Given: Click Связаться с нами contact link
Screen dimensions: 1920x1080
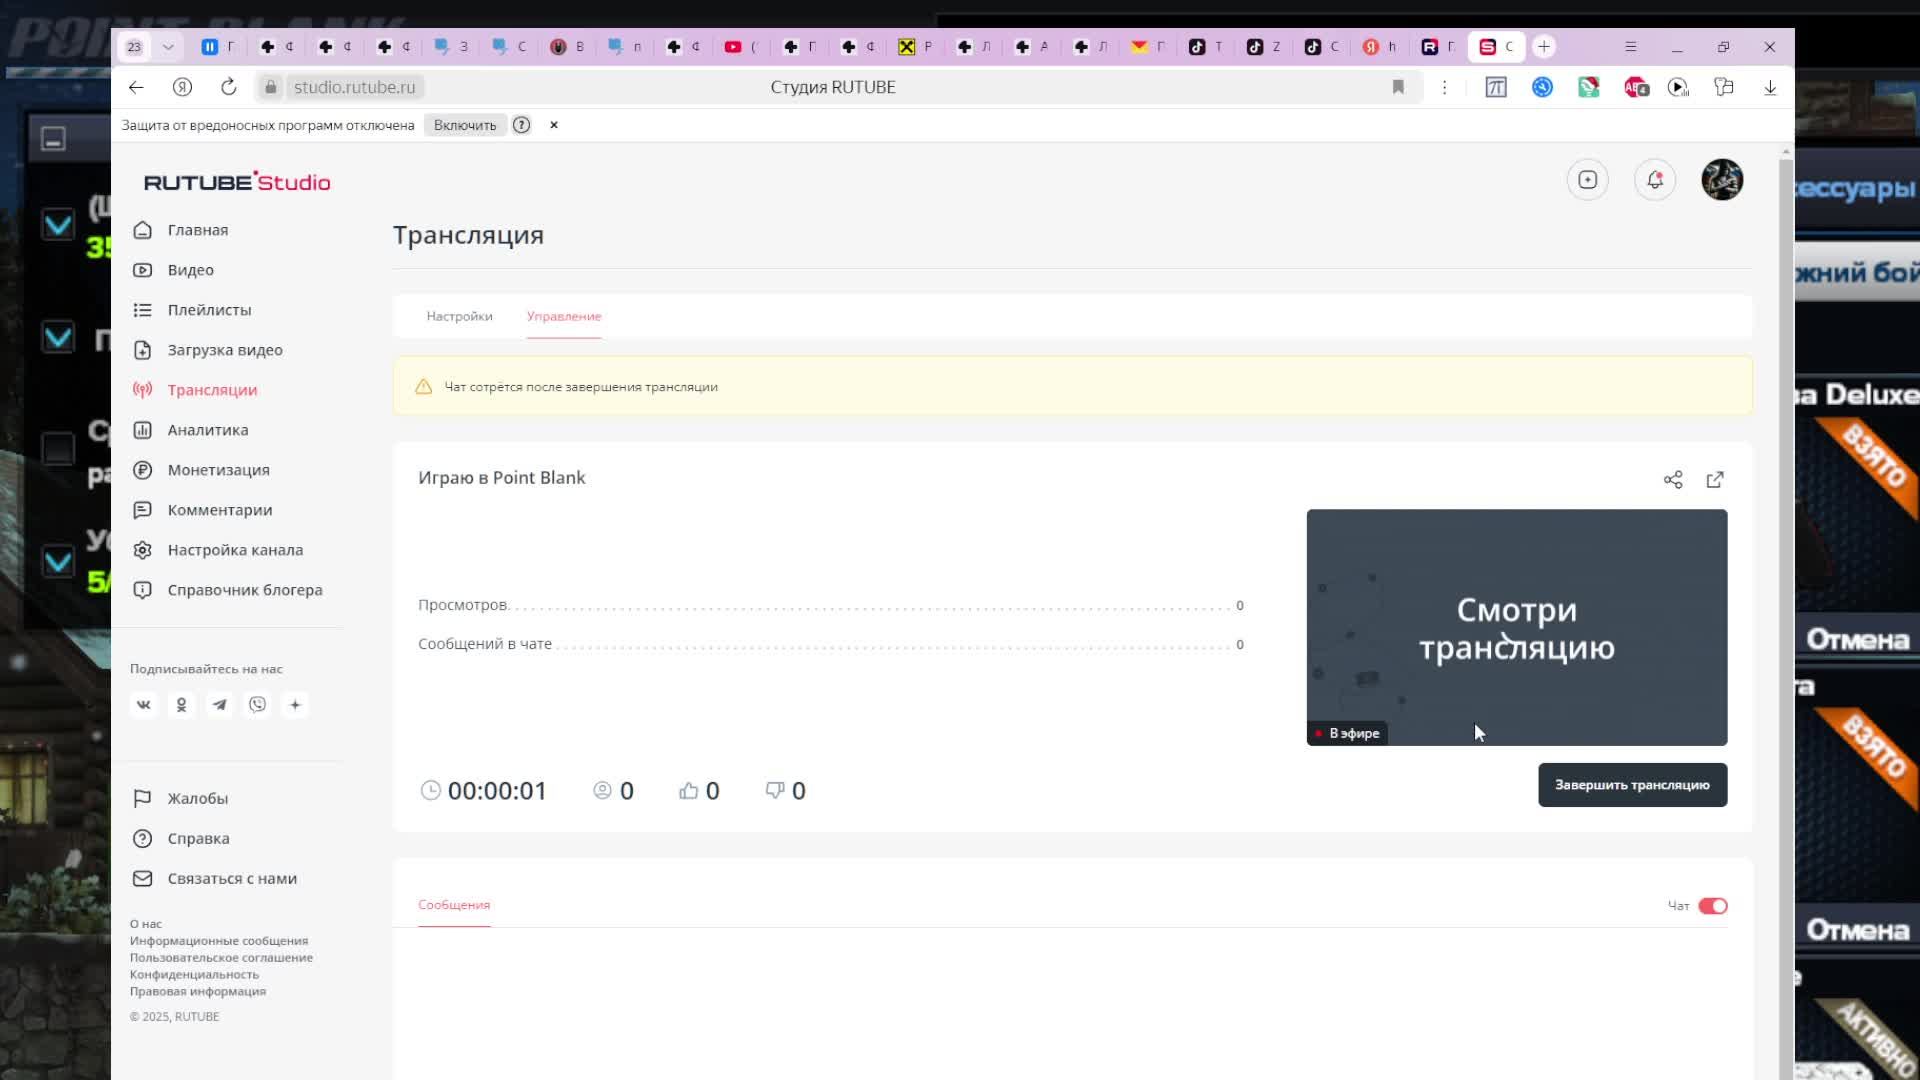Looking at the screenshot, I should click(231, 877).
